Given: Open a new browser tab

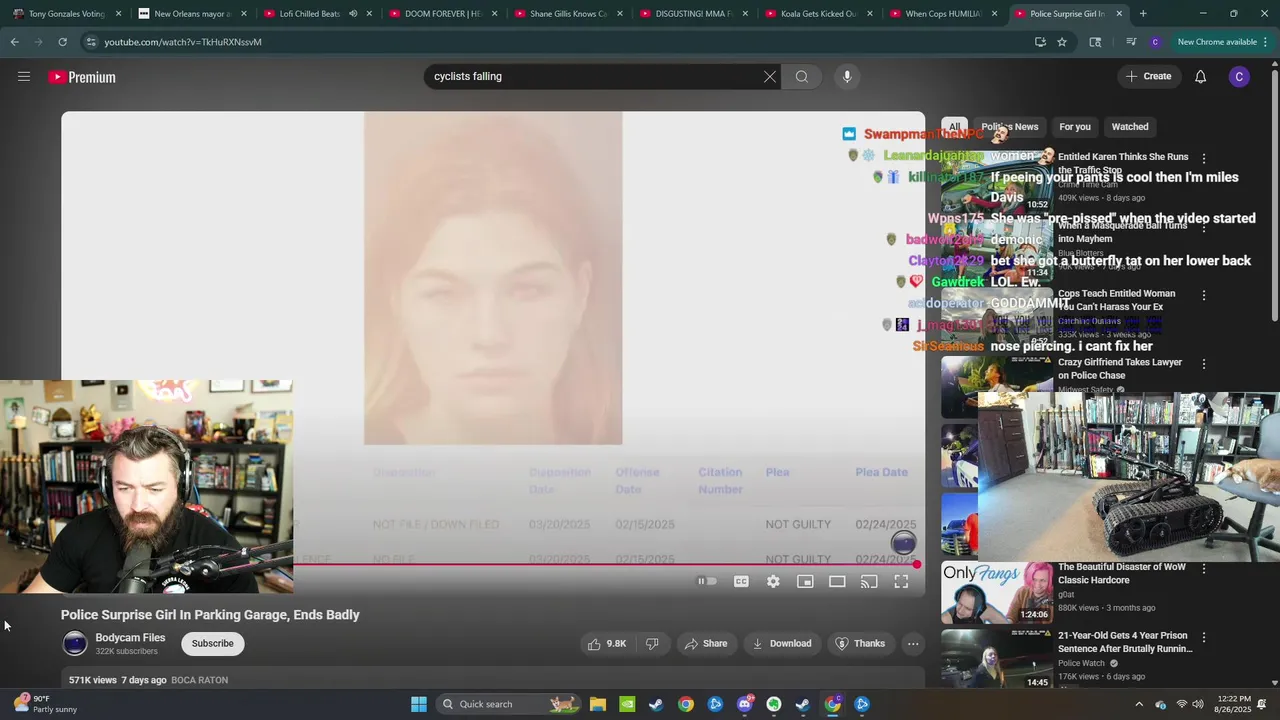Looking at the screenshot, I should pyautogui.click(x=1143, y=14).
